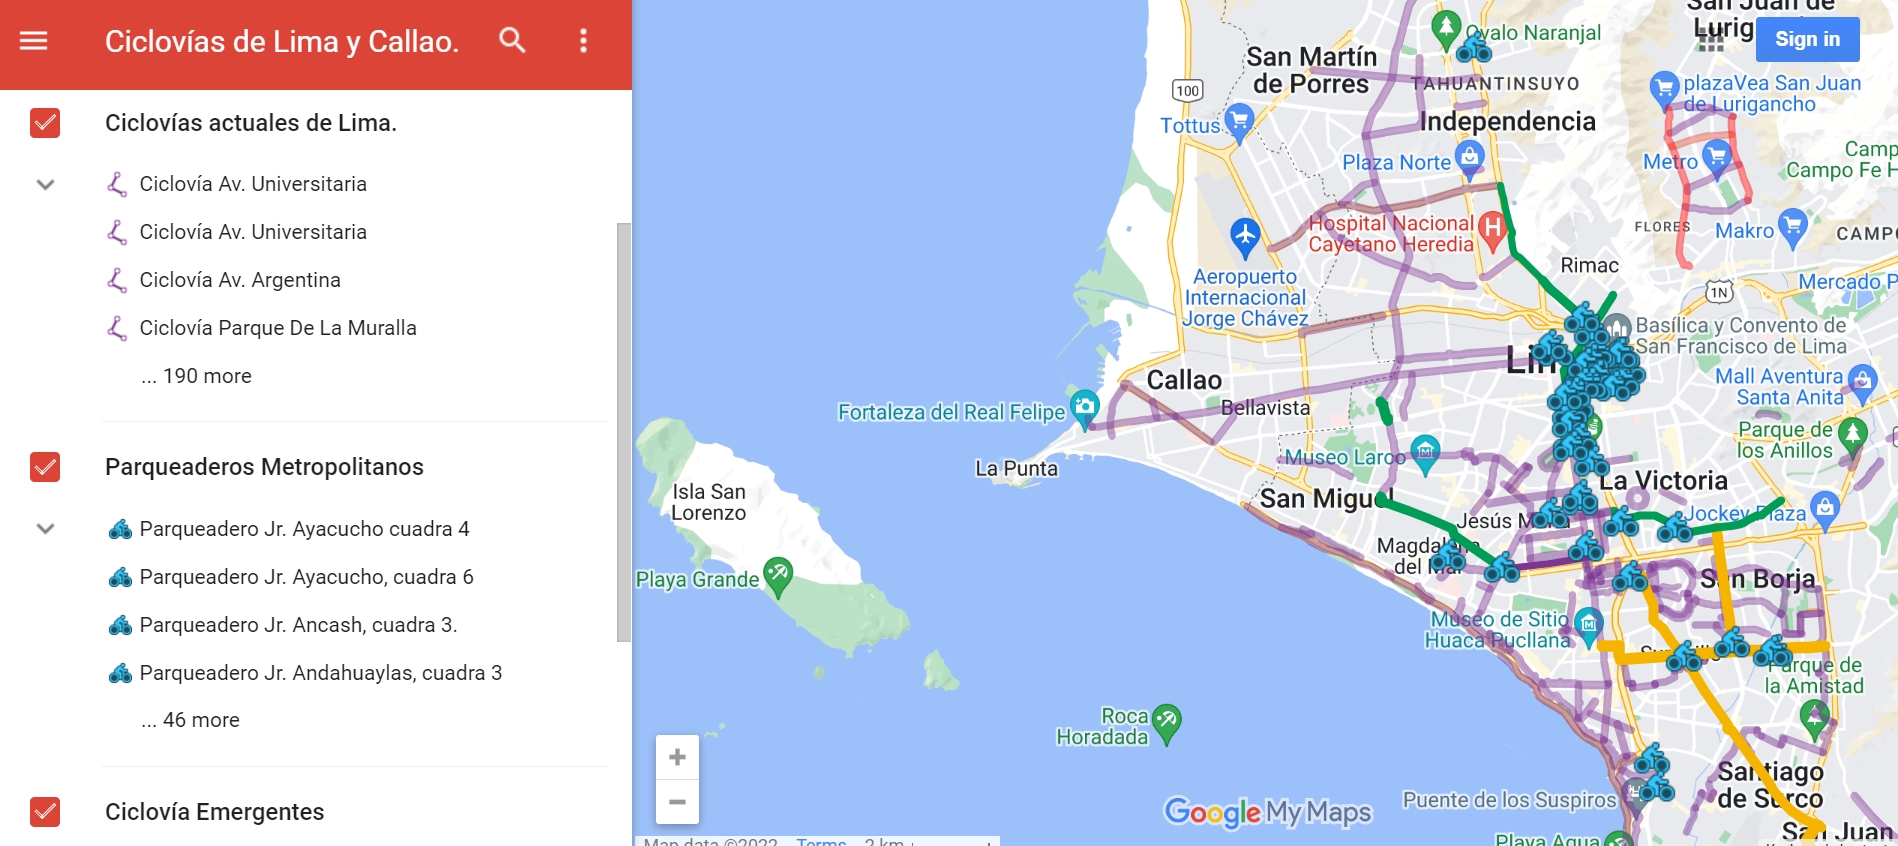Zoom in with the plus button
This screenshot has height=846, width=1898.
[677, 757]
